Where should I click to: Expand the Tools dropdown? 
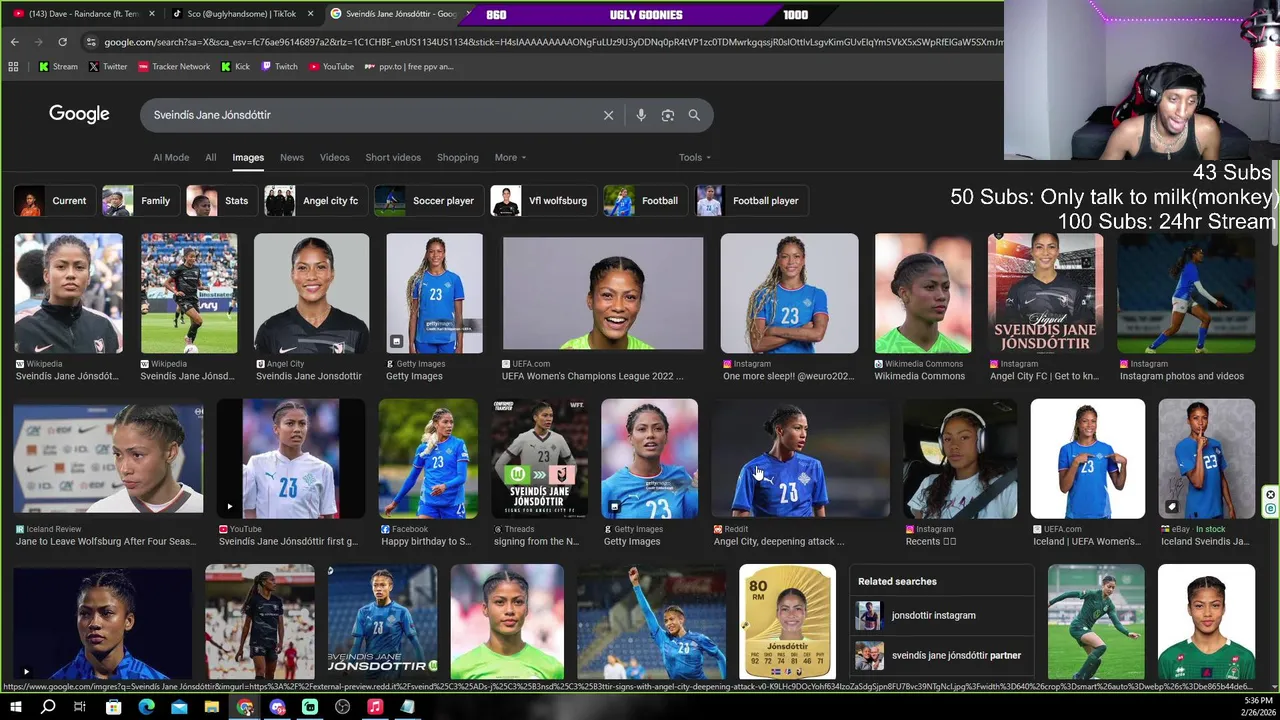695,157
